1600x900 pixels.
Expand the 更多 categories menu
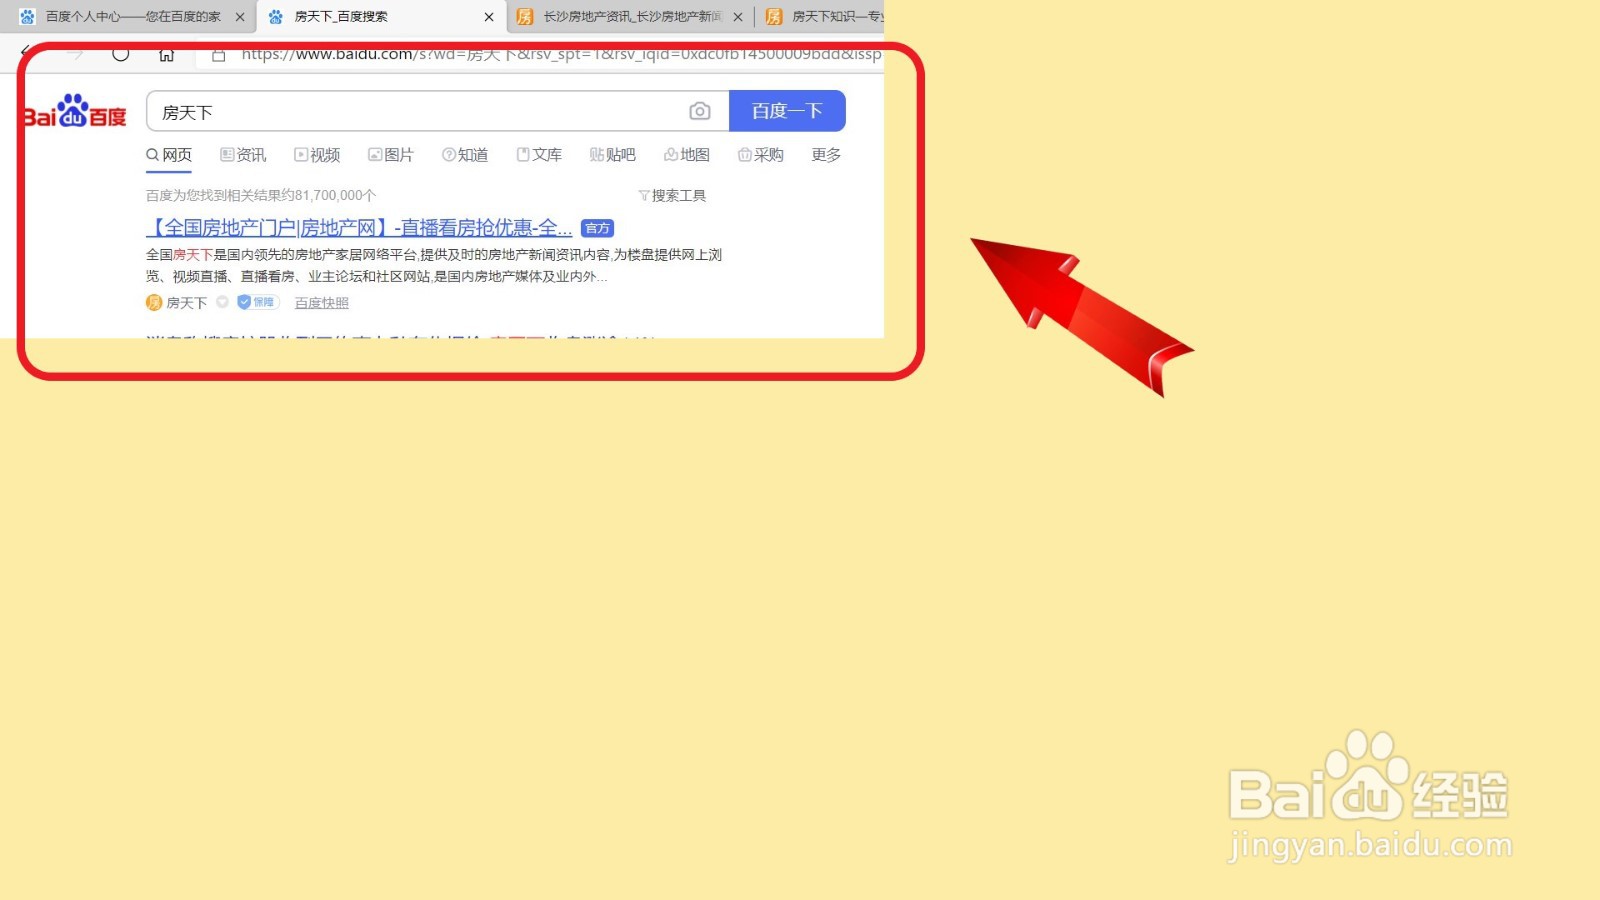[x=826, y=155]
